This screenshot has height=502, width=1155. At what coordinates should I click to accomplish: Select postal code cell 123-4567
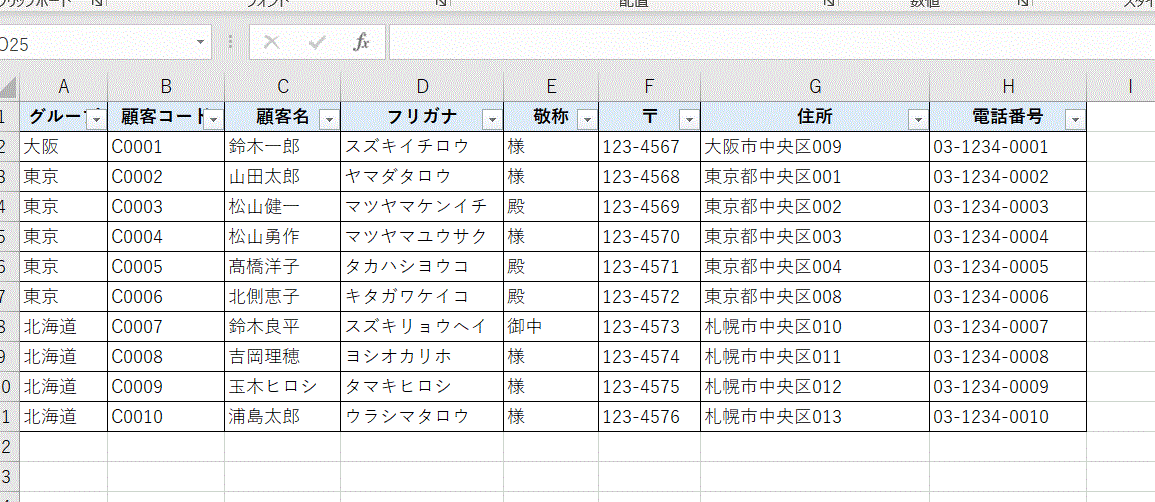pyautogui.click(x=649, y=146)
